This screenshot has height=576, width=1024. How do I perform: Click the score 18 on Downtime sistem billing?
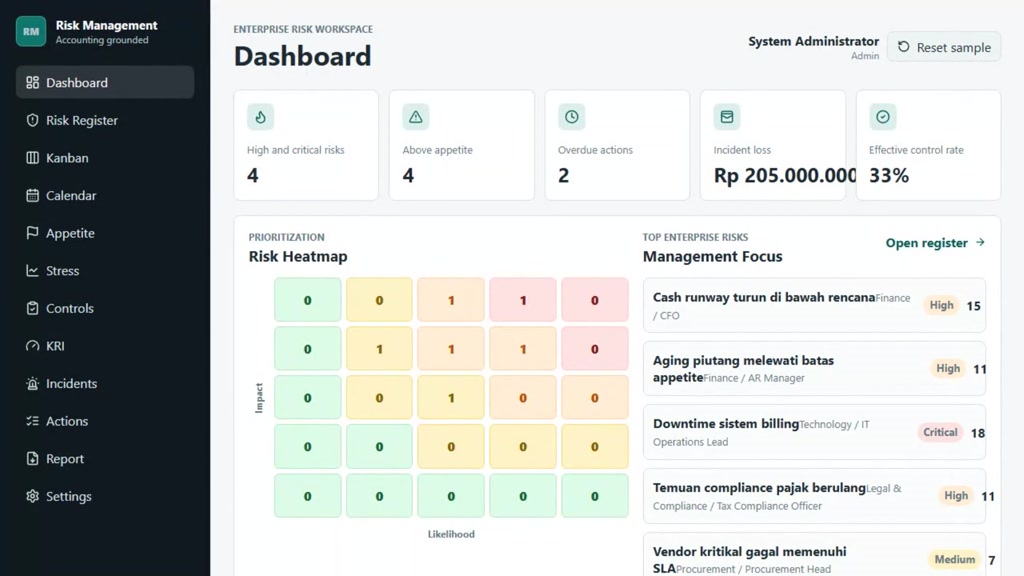[x=978, y=433]
